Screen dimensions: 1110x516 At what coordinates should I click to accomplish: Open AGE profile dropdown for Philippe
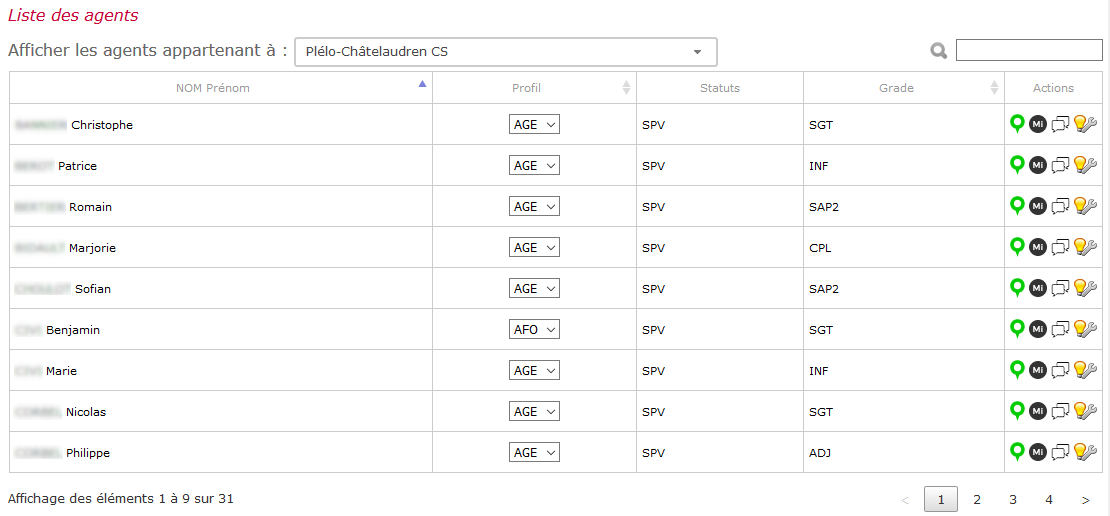(x=534, y=452)
